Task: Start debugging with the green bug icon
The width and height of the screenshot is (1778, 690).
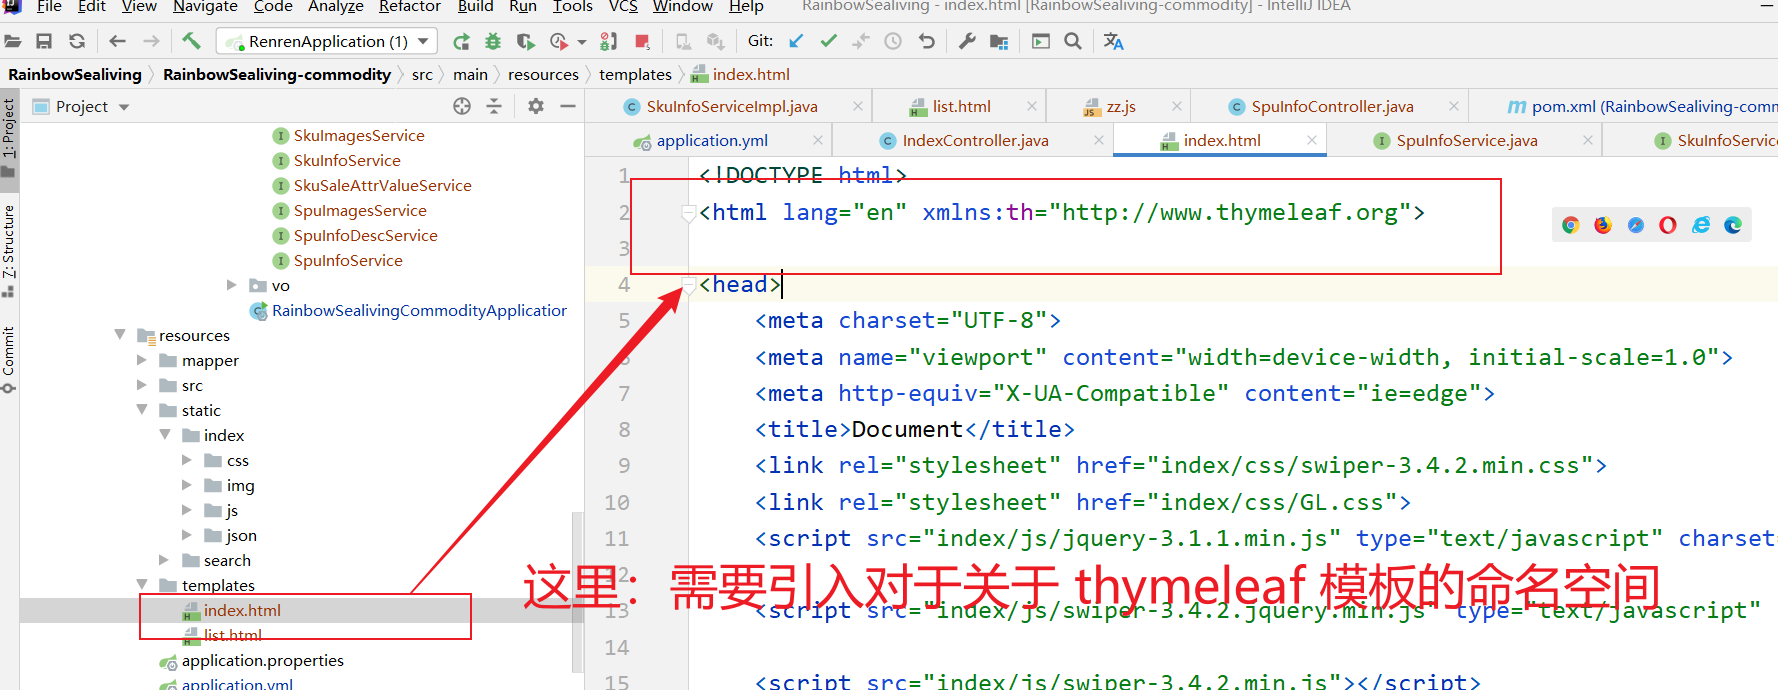Action: click(493, 41)
